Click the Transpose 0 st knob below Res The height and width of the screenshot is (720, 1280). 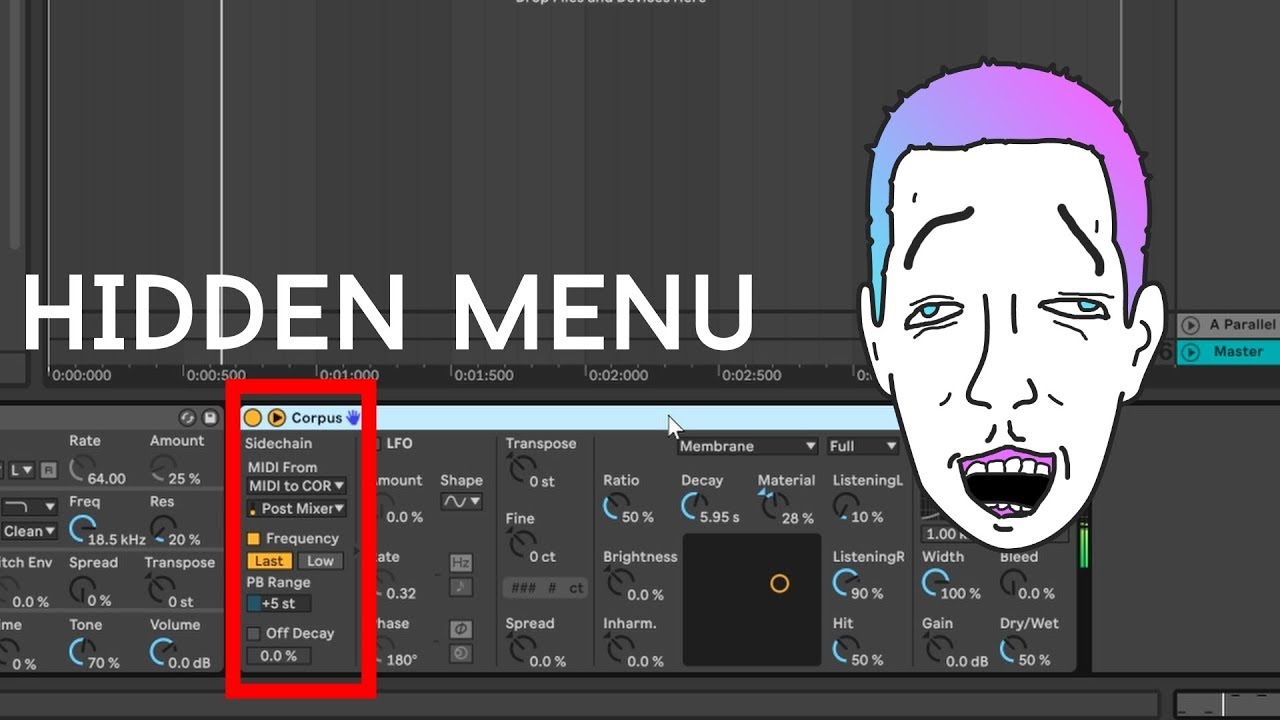[x=162, y=588]
